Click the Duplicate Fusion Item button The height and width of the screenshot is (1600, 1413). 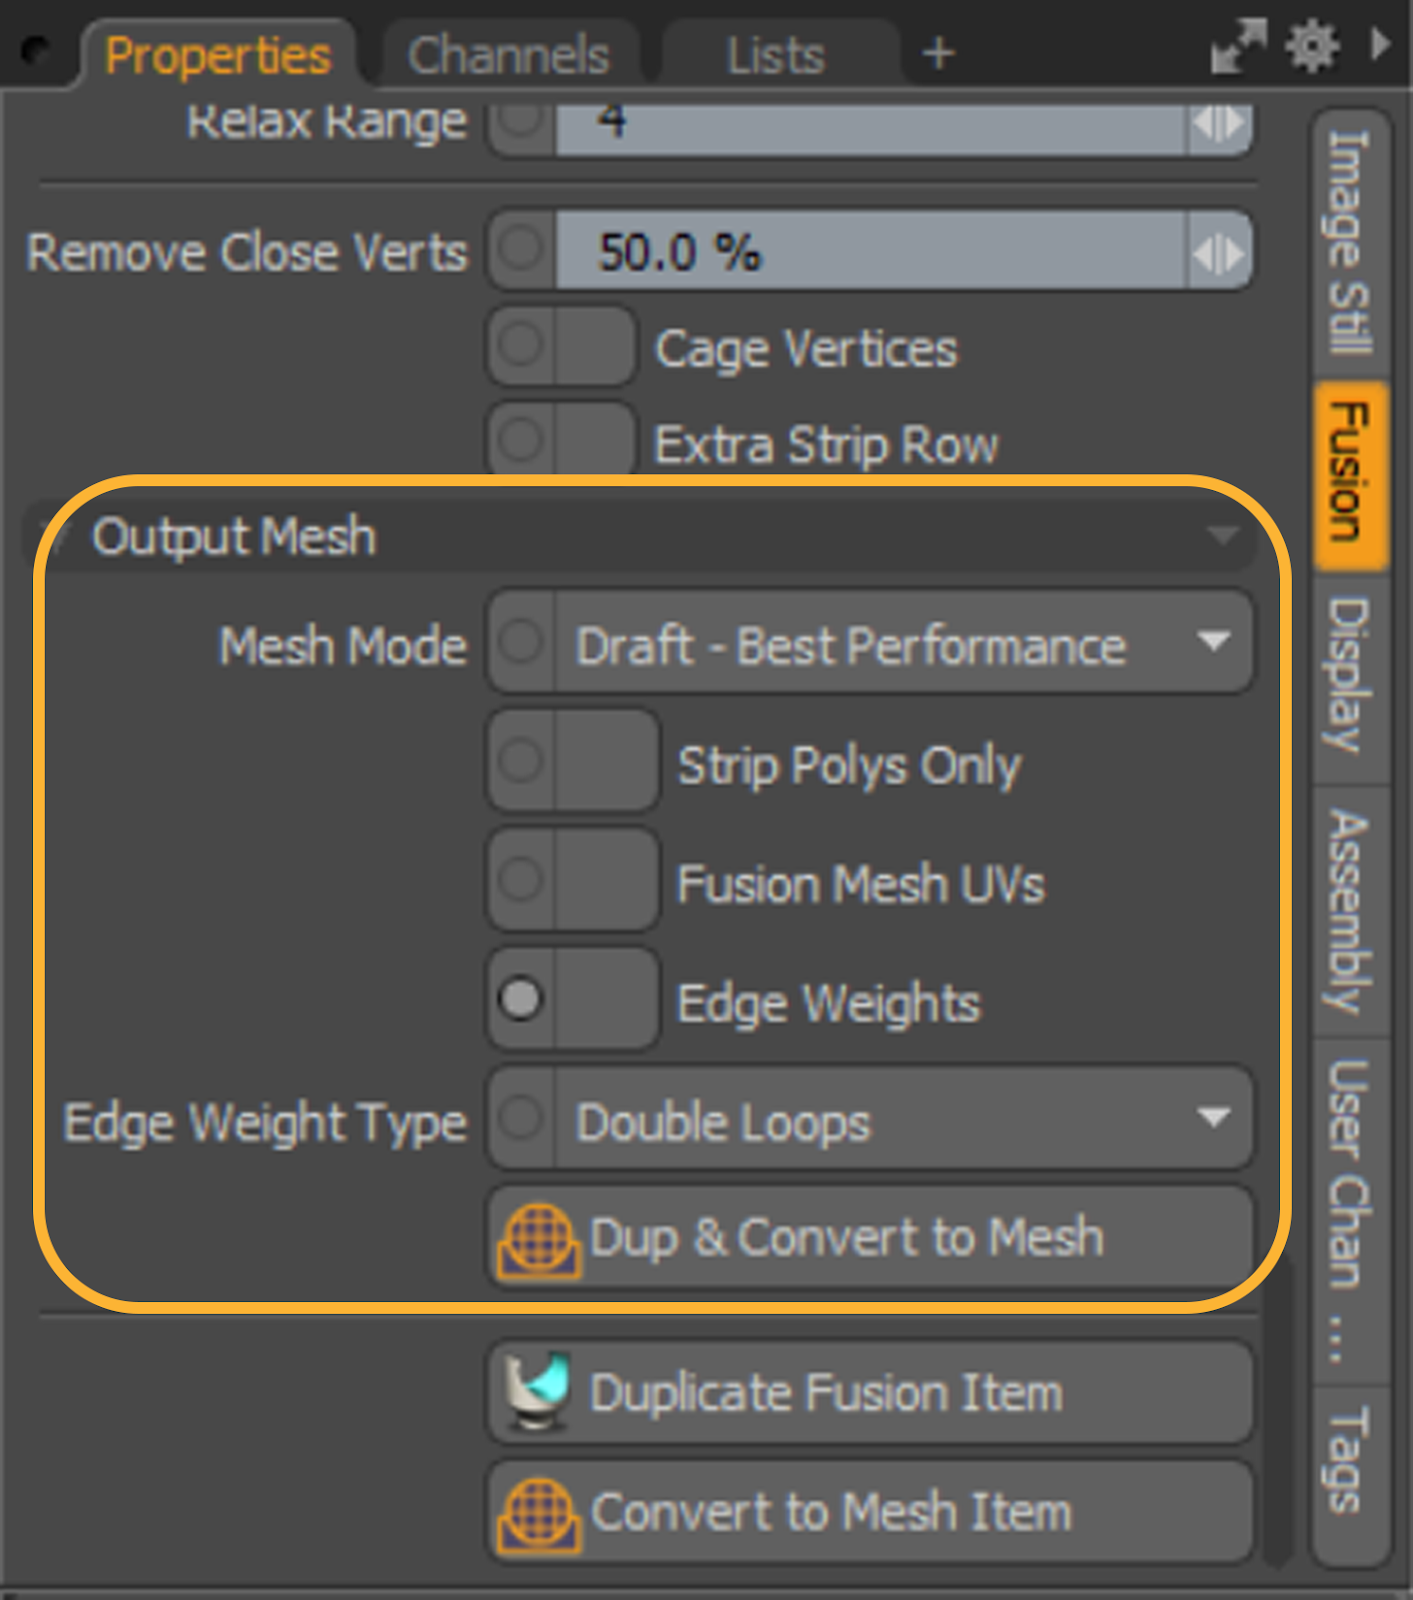pos(869,1393)
